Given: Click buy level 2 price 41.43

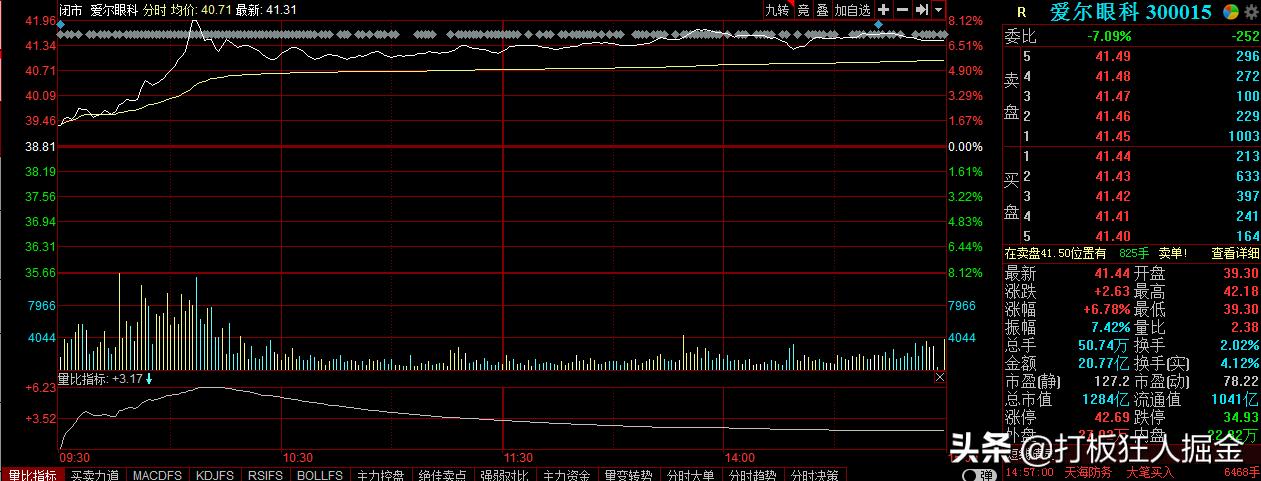Looking at the screenshot, I should (x=1112, y=176).
